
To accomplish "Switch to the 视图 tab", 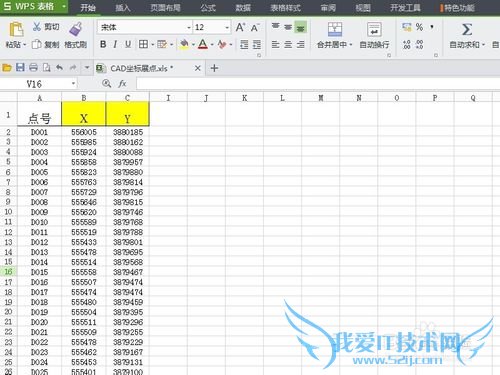I will [x=363, y=7].
